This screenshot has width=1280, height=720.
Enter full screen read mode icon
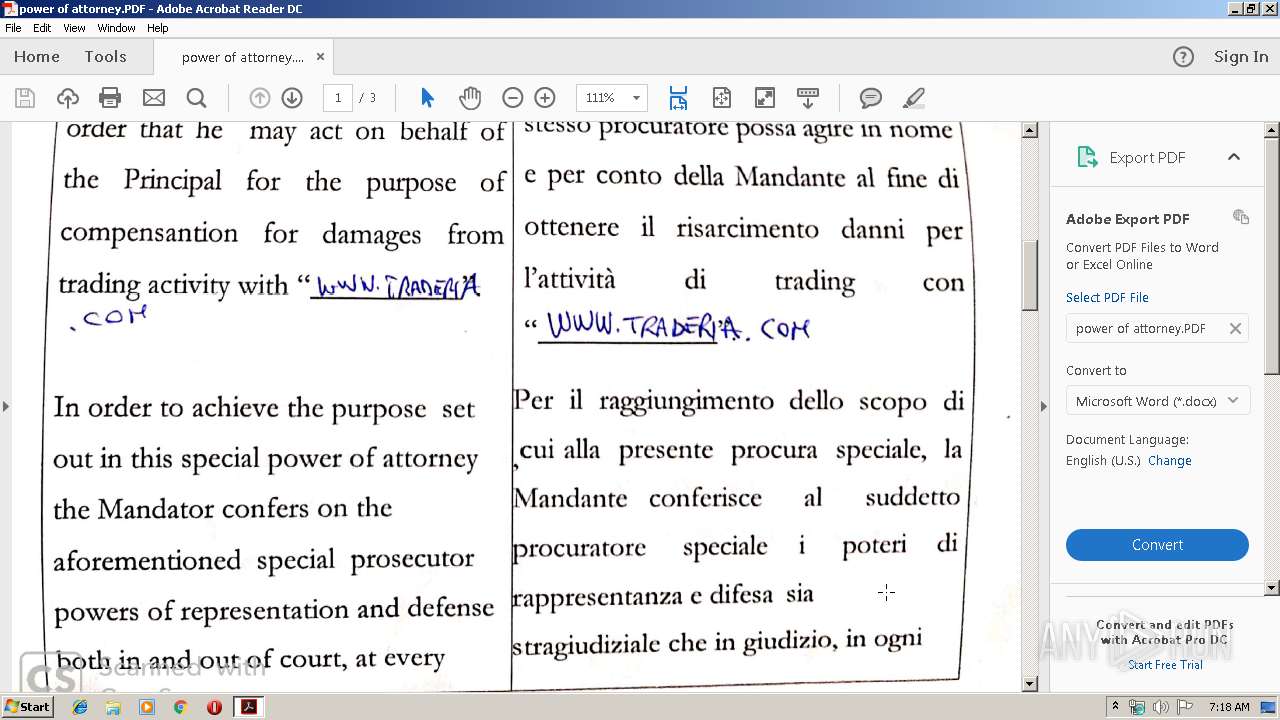click(764, 98)
